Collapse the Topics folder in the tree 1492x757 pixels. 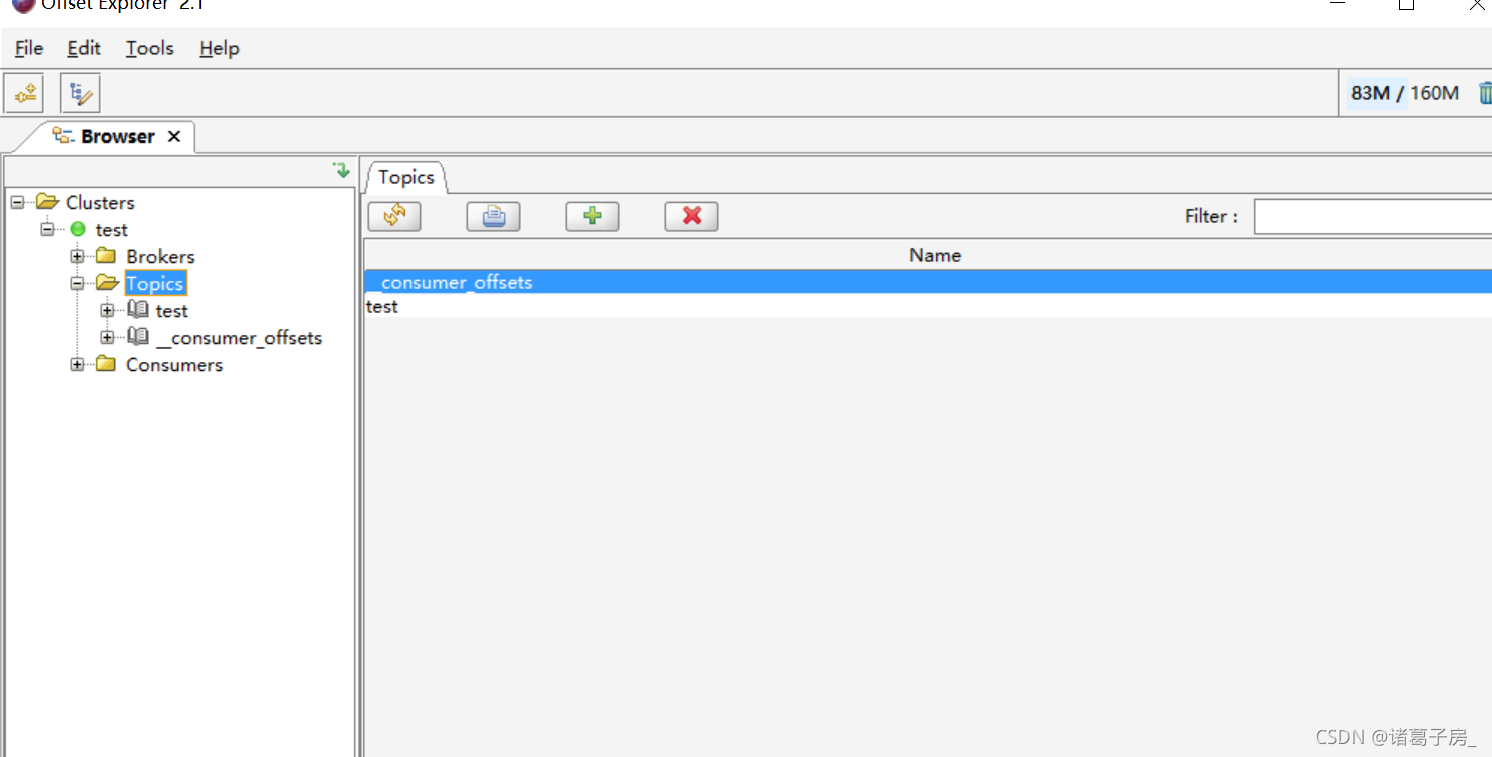click(x=77, y=283)
